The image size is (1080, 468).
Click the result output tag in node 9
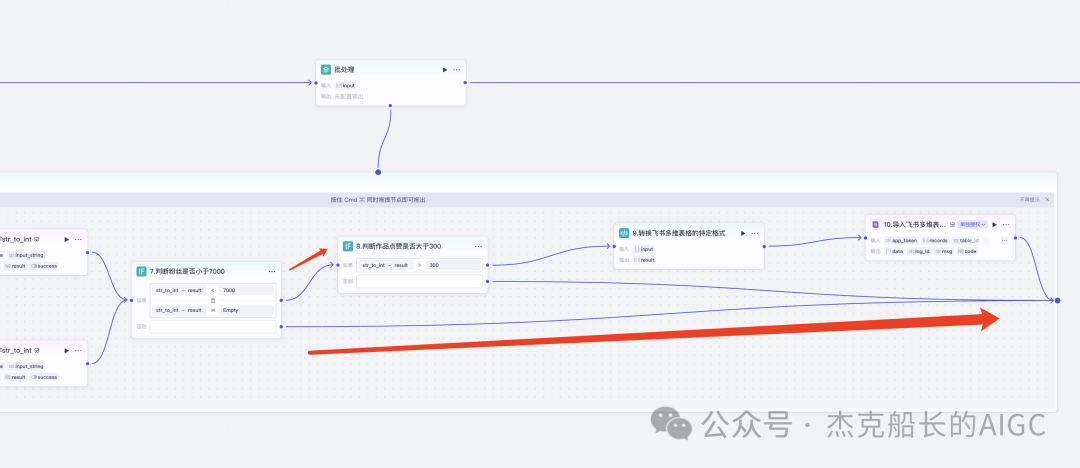[x=643, y=260]
